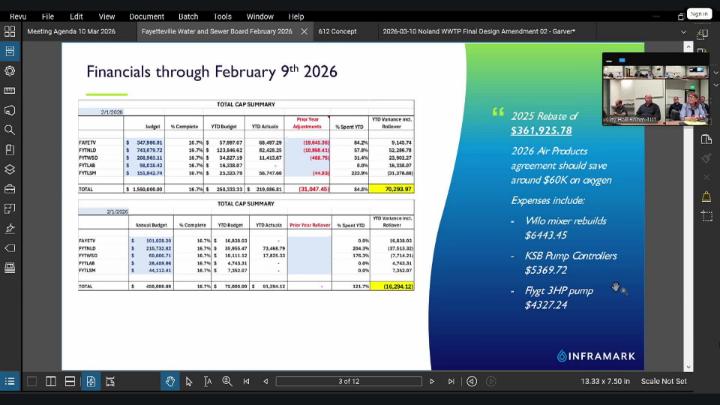The width and height of the screenshot is (720, 405).
Task: Open the Thumbnails panel in left sidebar
Action: pyautogui.click(x=10, y=51)
